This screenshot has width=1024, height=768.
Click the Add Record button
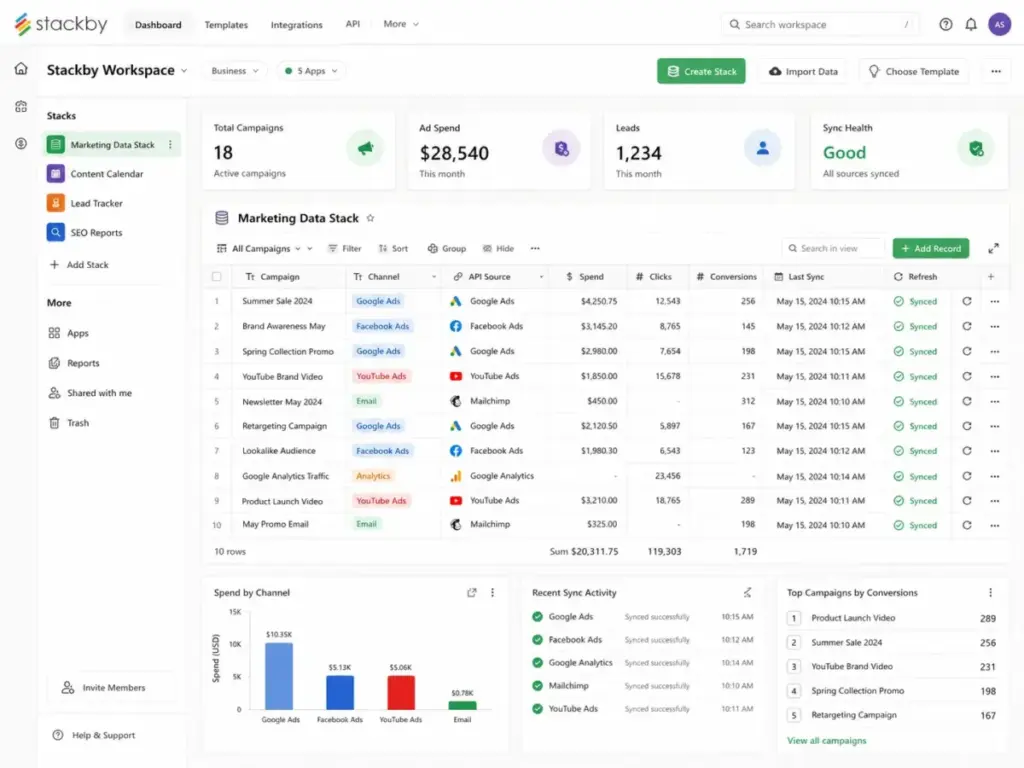(x=931, y=248)
